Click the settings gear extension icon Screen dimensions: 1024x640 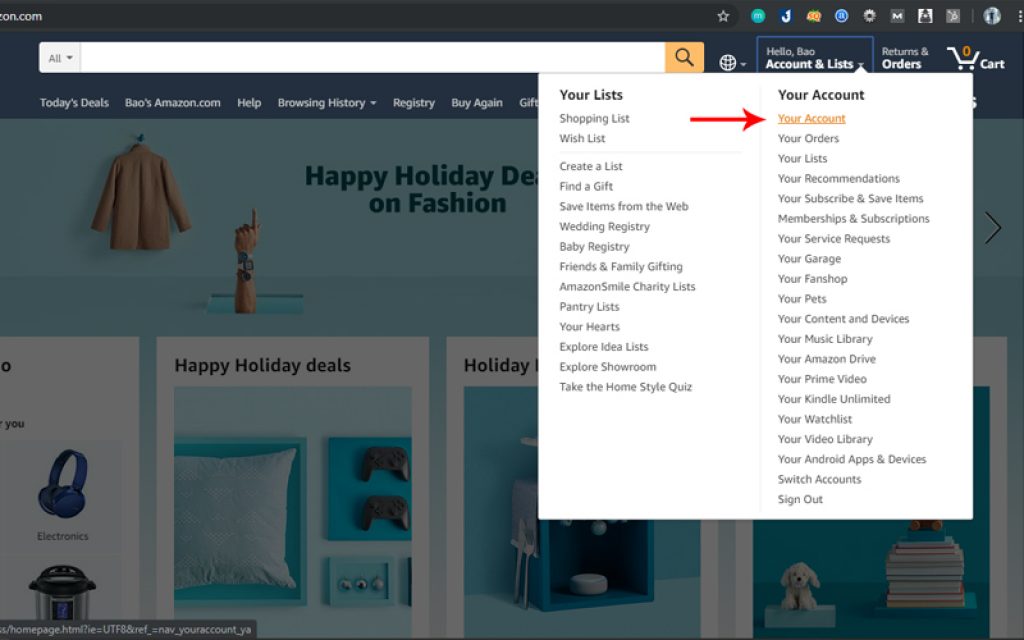click(x=869, y=16)
